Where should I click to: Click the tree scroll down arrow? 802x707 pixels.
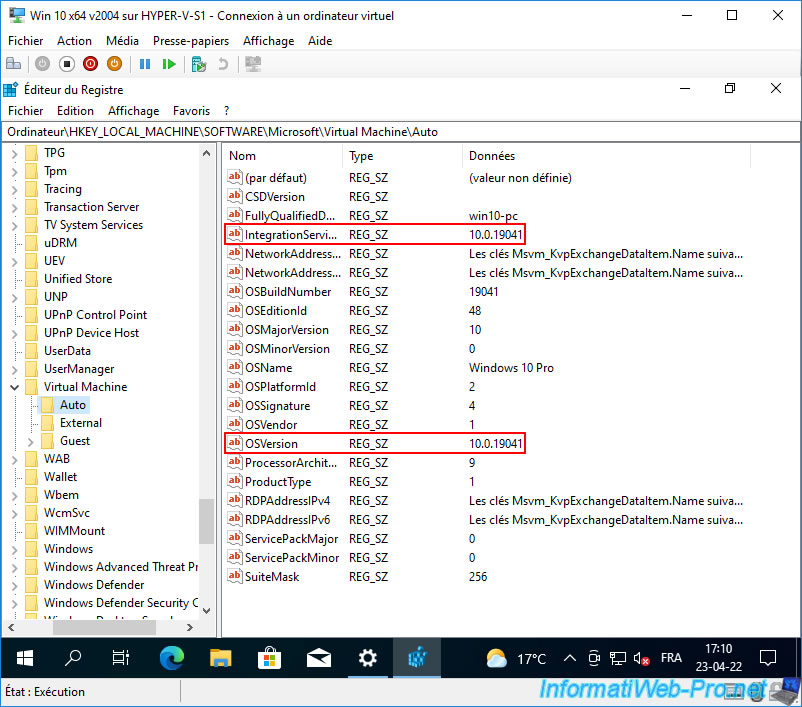pos(207,610)
